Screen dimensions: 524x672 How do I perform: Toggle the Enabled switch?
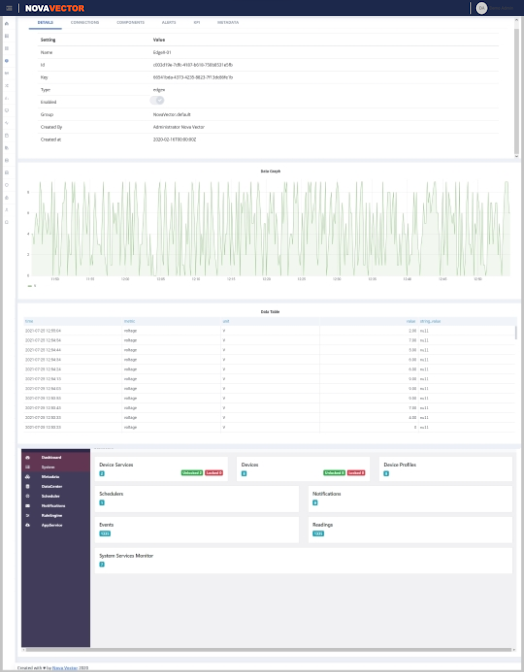click(157, 100)
